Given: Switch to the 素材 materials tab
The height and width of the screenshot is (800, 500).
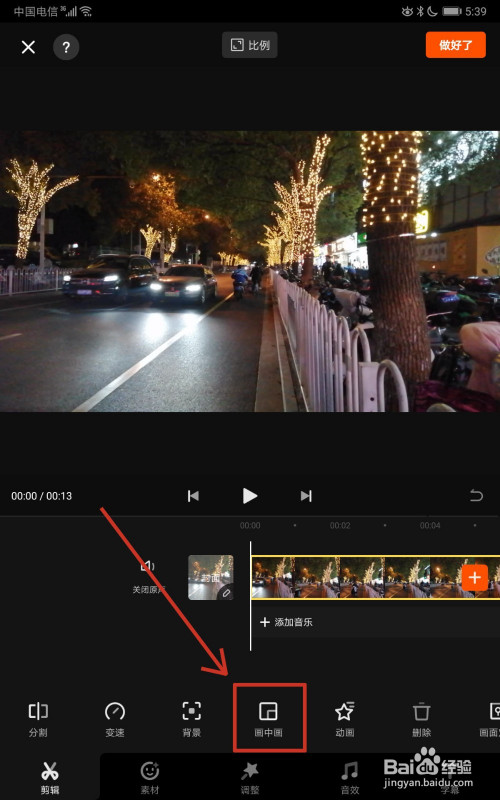Looking at the screenshot, I should [x=149, y=778].
